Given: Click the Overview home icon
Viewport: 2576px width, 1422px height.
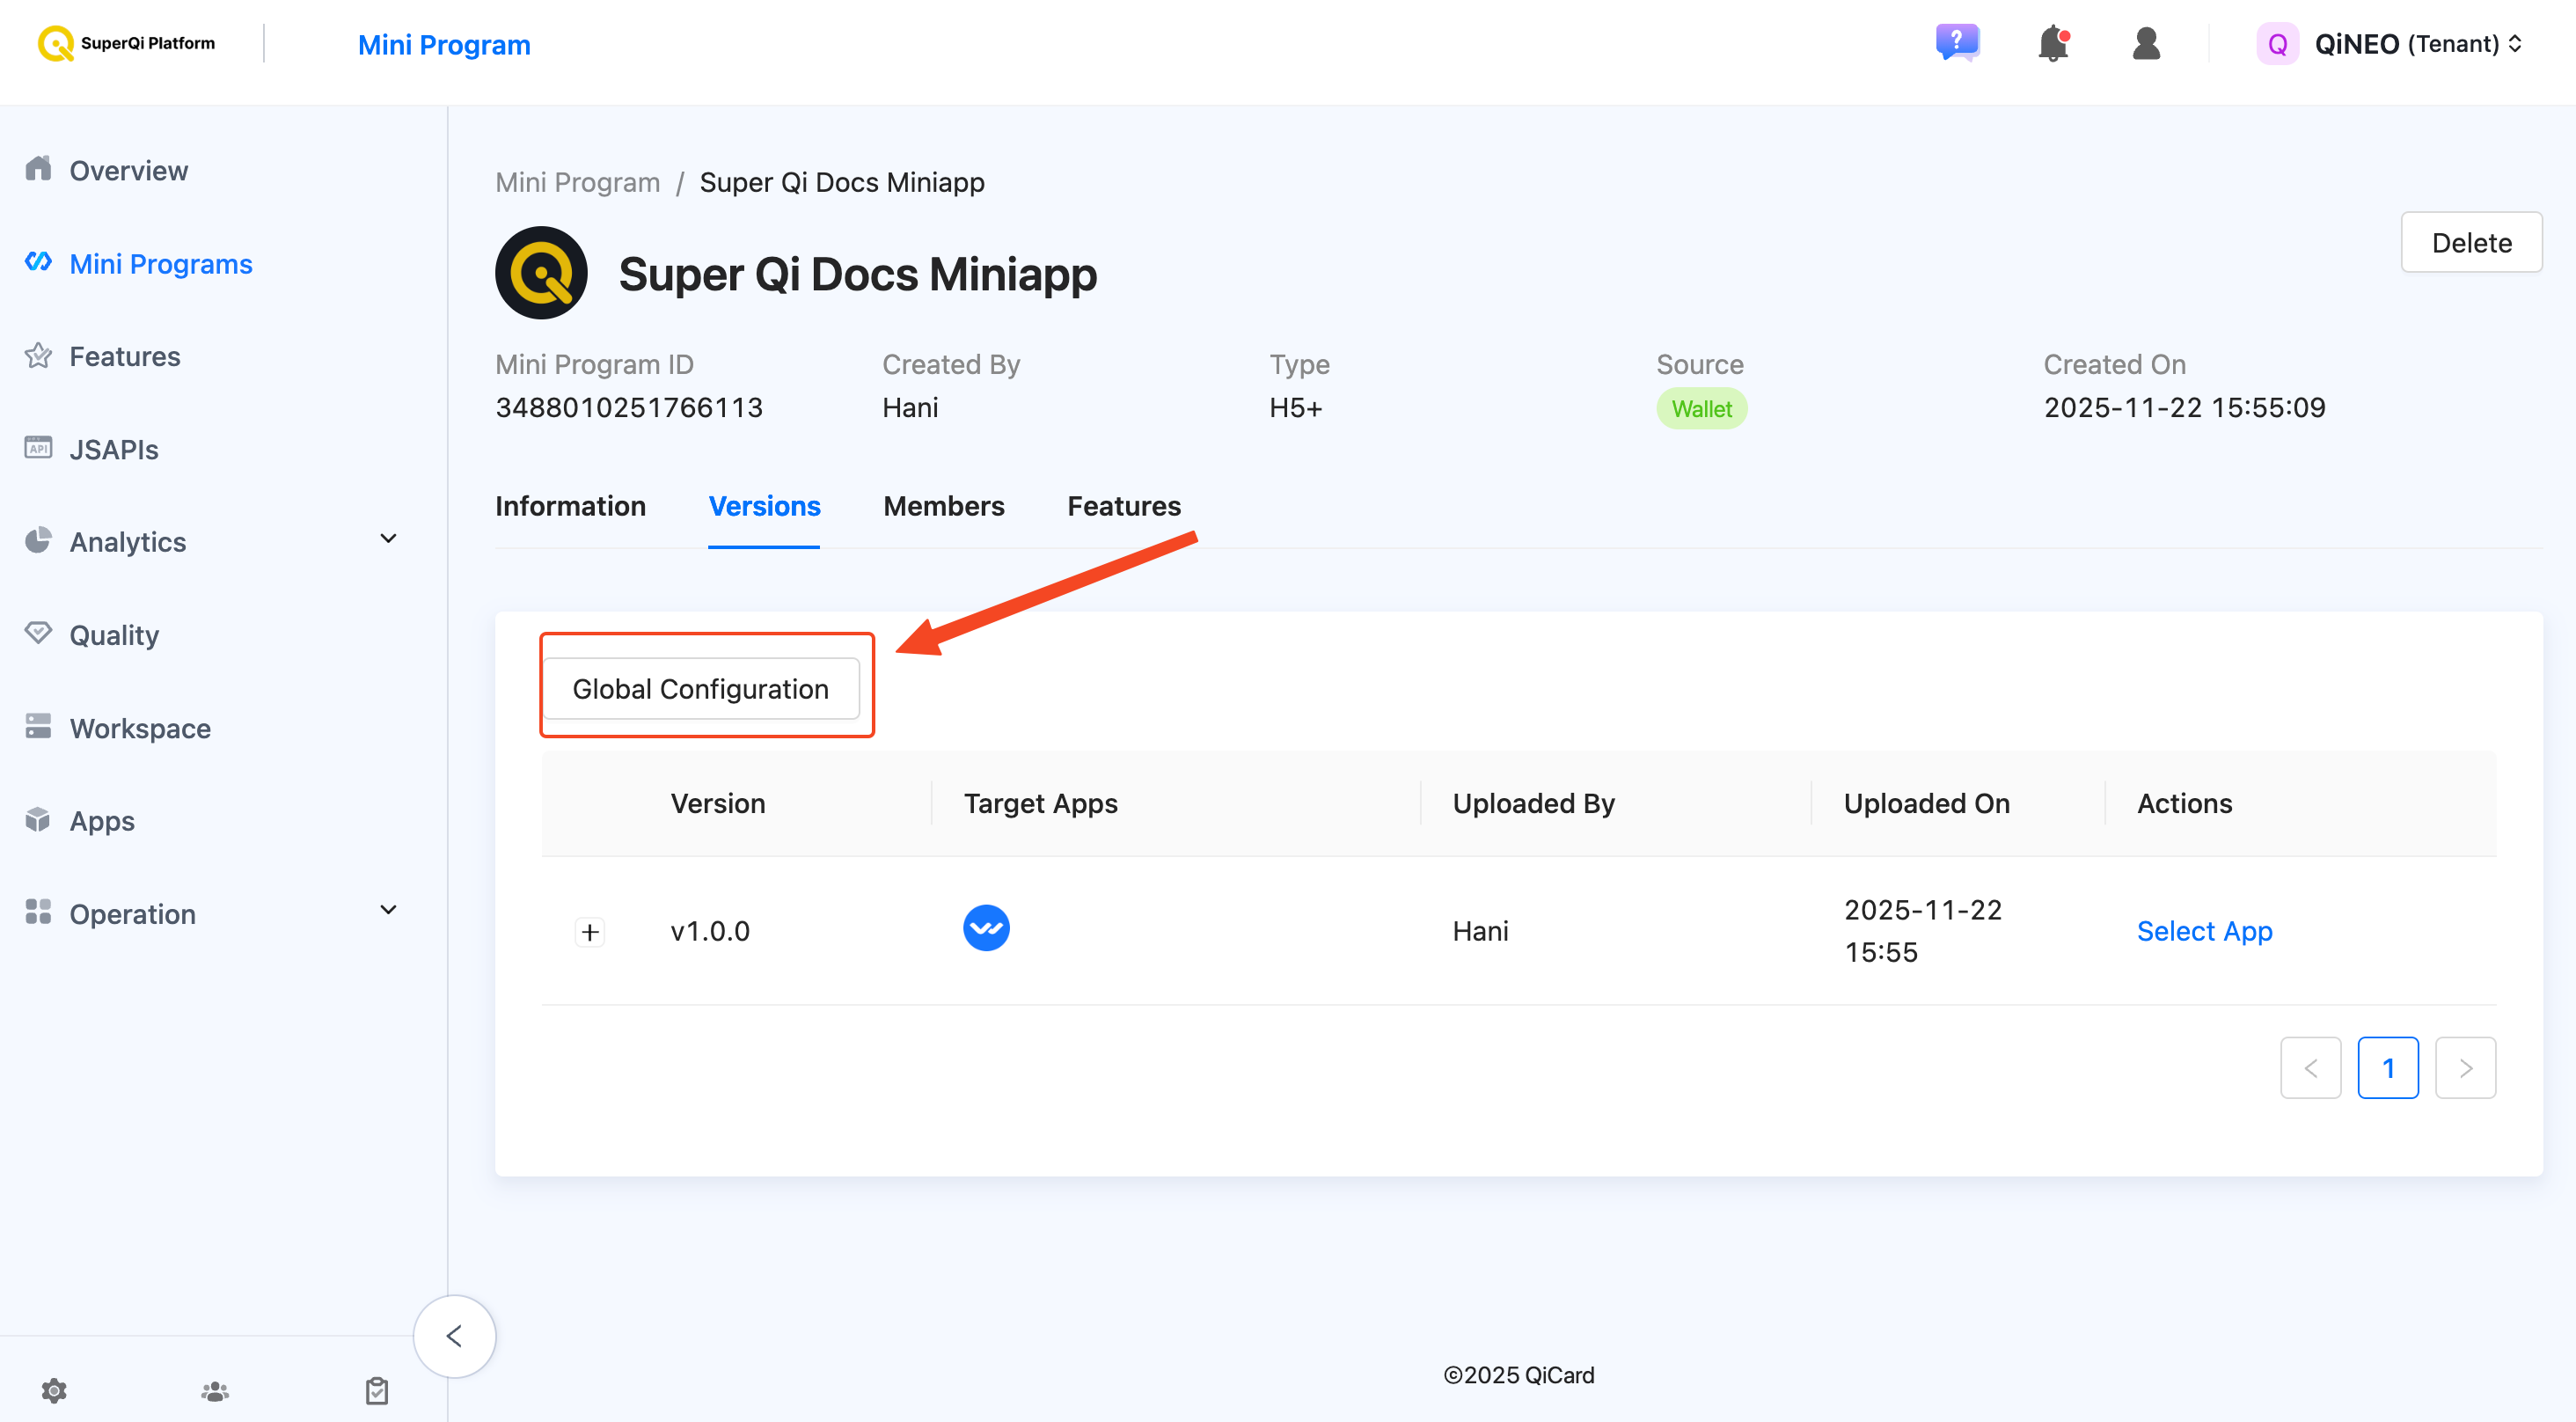Looking at the screenshot, I should pyautogui.click(x=38, y=169).
